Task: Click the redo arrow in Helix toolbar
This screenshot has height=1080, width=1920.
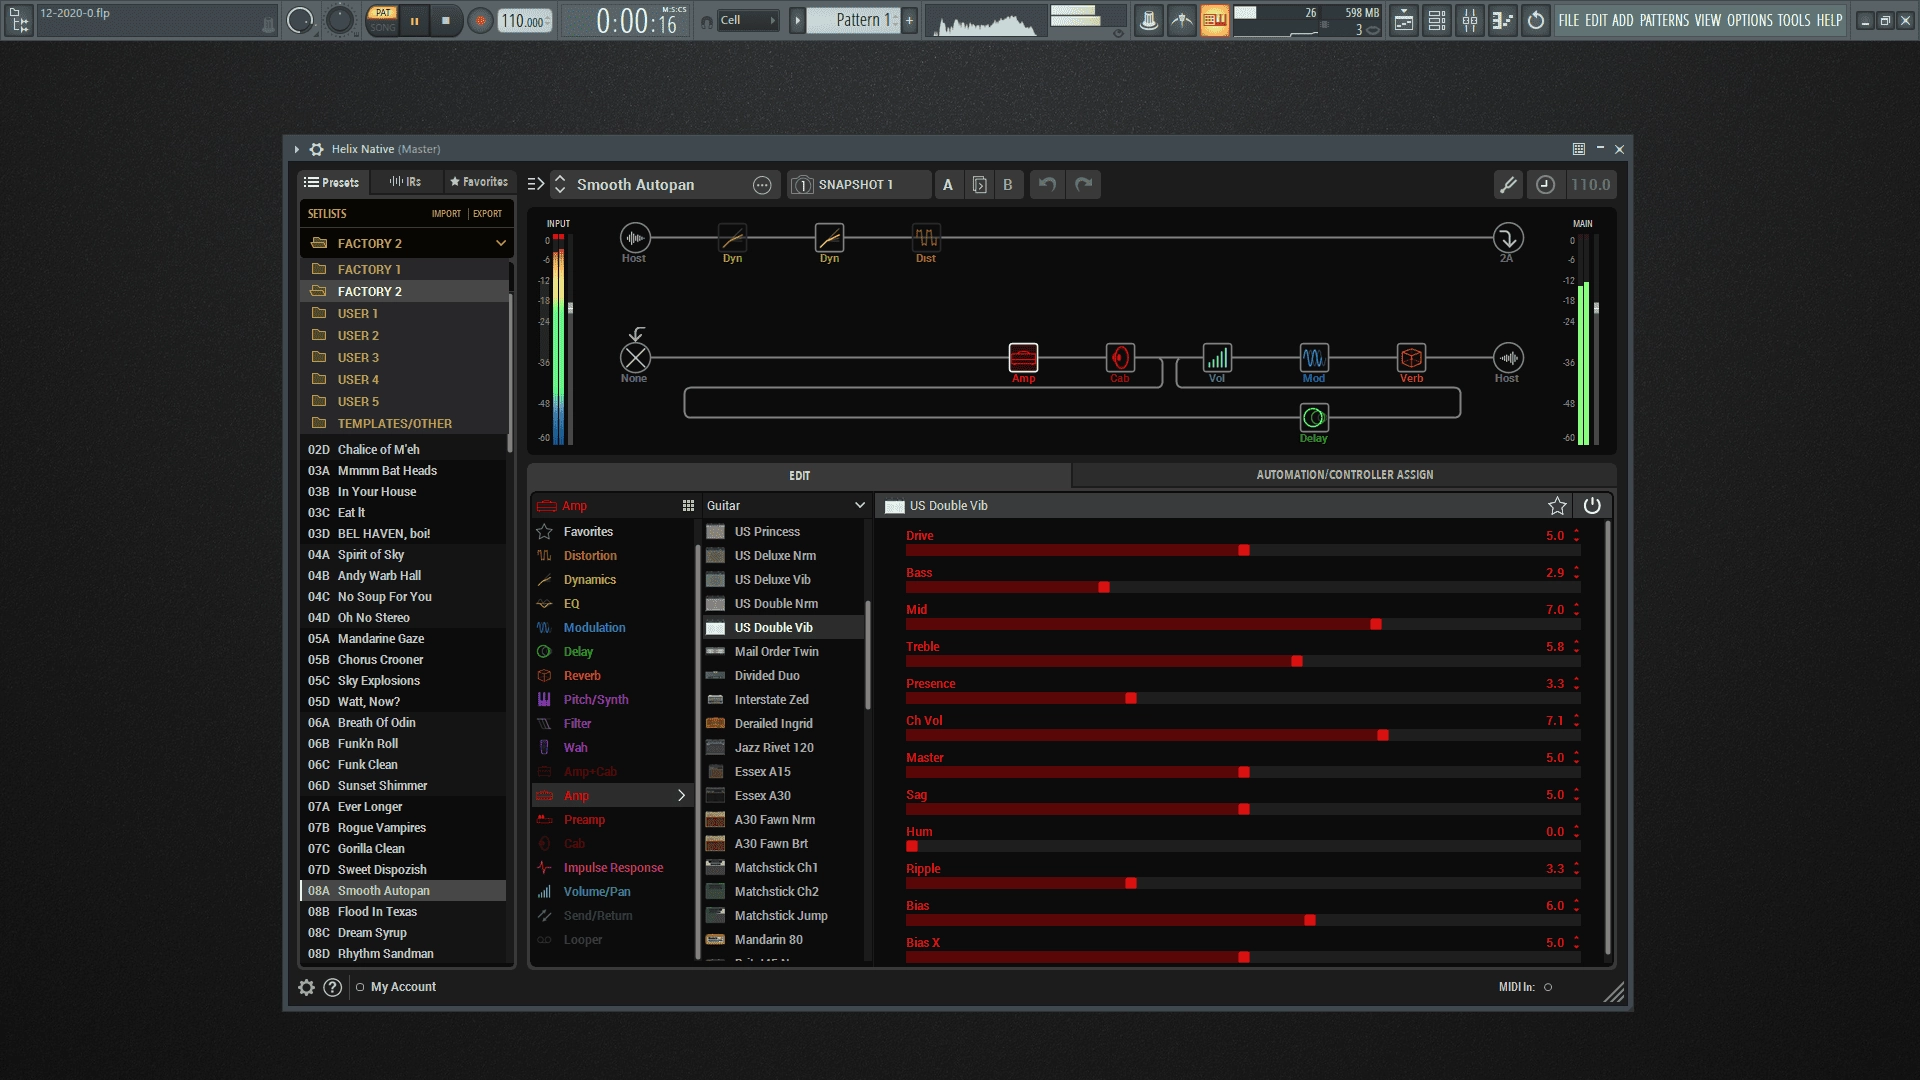Action: [x=1083, y=184]
